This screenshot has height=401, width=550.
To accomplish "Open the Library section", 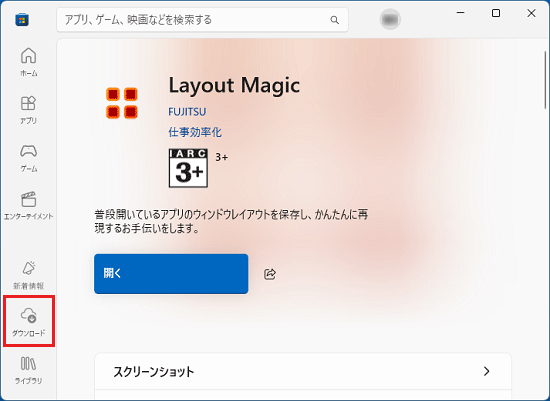I will pos(28,370).
